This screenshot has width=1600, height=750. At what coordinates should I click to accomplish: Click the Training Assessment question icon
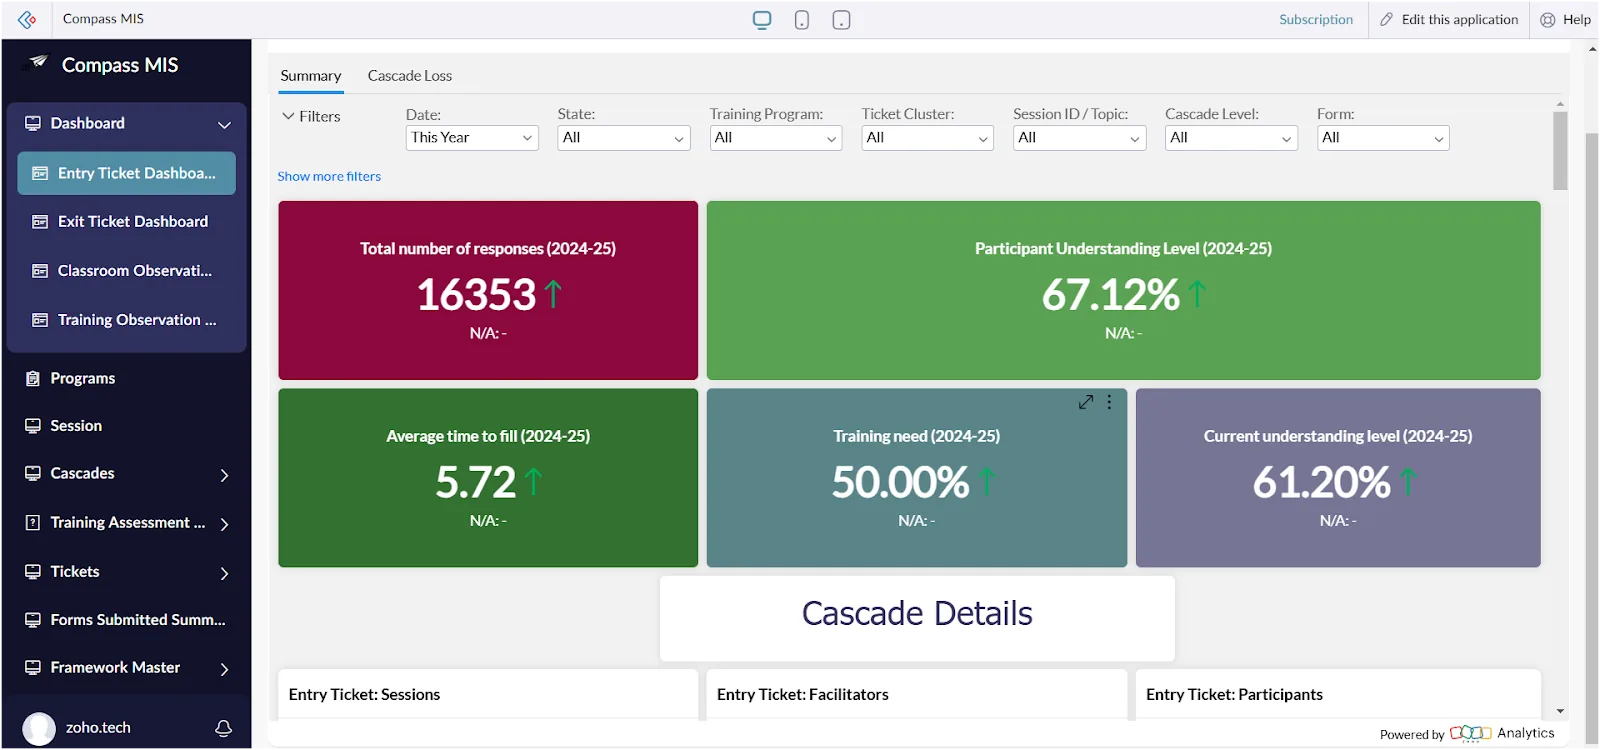[x=33, y=523]
